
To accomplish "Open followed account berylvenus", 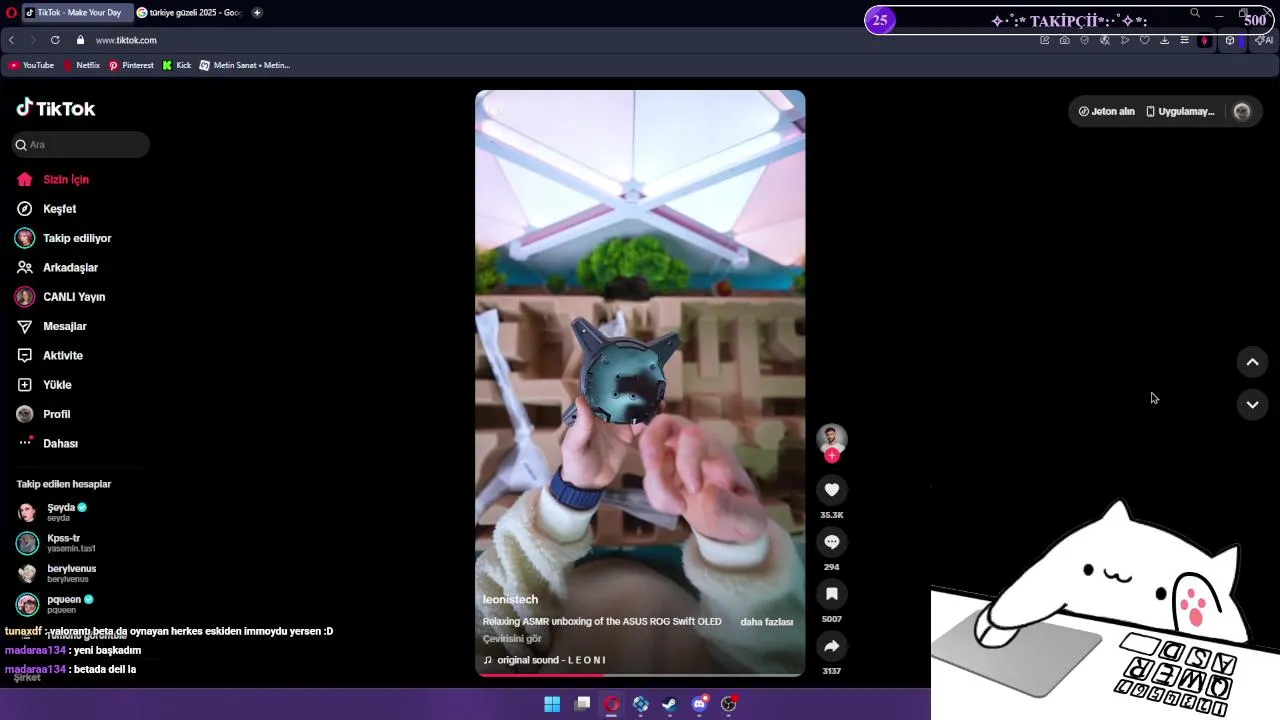I will 57,573.
